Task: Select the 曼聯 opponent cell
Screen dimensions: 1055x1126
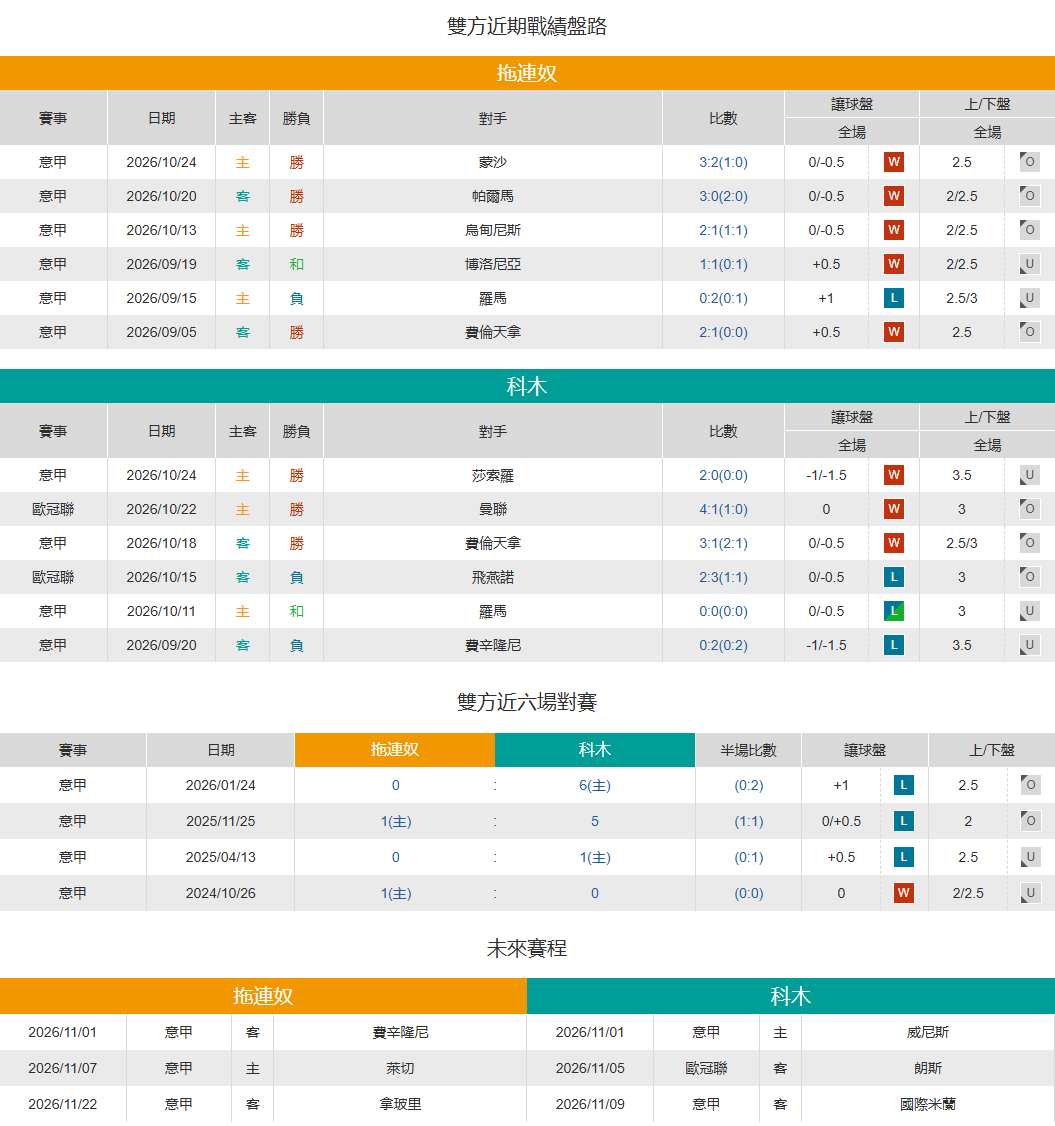Action: coord(493,509)
